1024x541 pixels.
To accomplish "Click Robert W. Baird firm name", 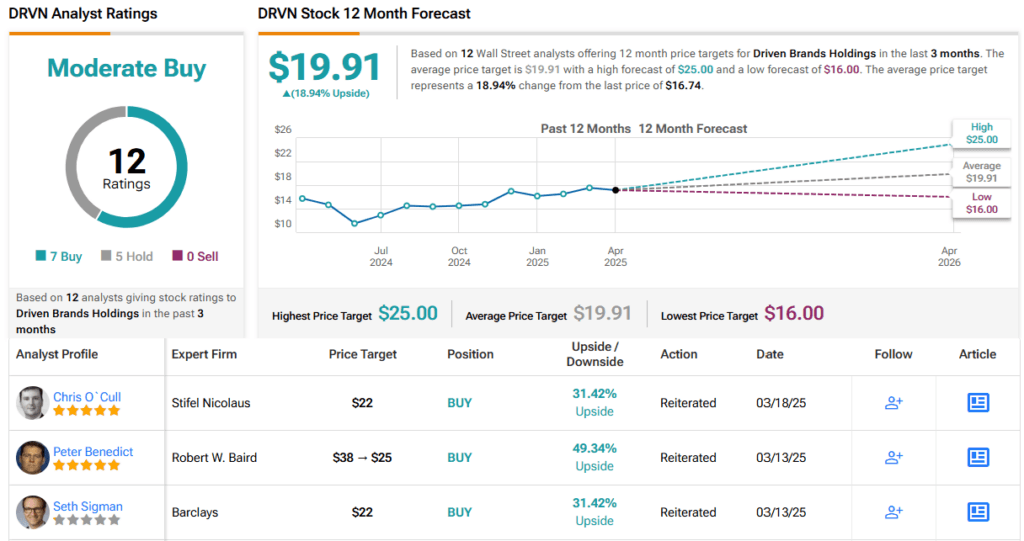I will [214, 458].
